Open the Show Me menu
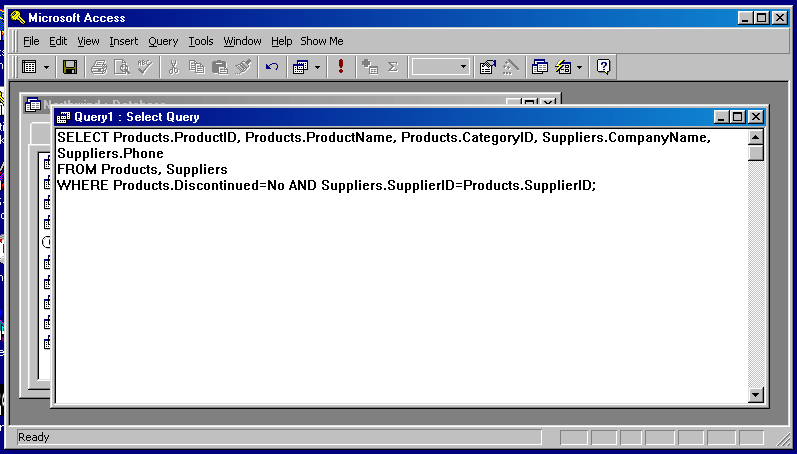The height and width of the screenshot is (454, 797). (322, 41)
